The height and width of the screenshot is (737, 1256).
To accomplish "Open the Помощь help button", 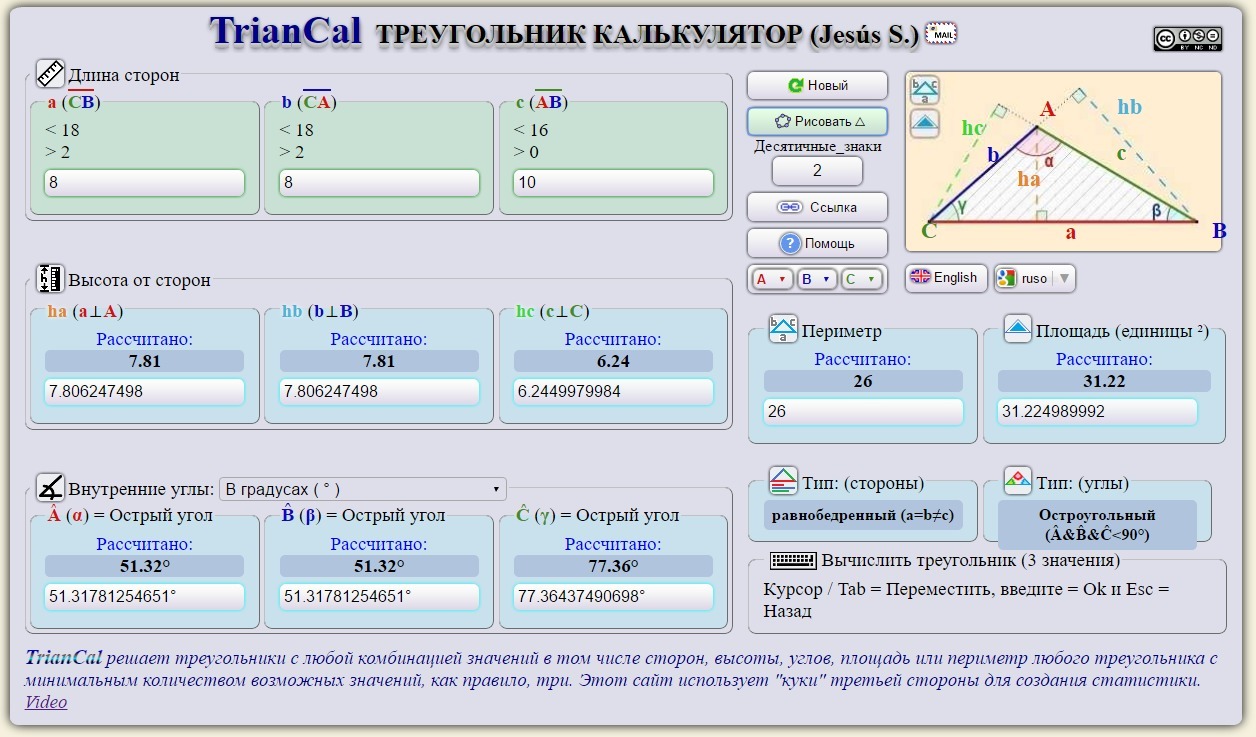I will (x=817, y=243).
